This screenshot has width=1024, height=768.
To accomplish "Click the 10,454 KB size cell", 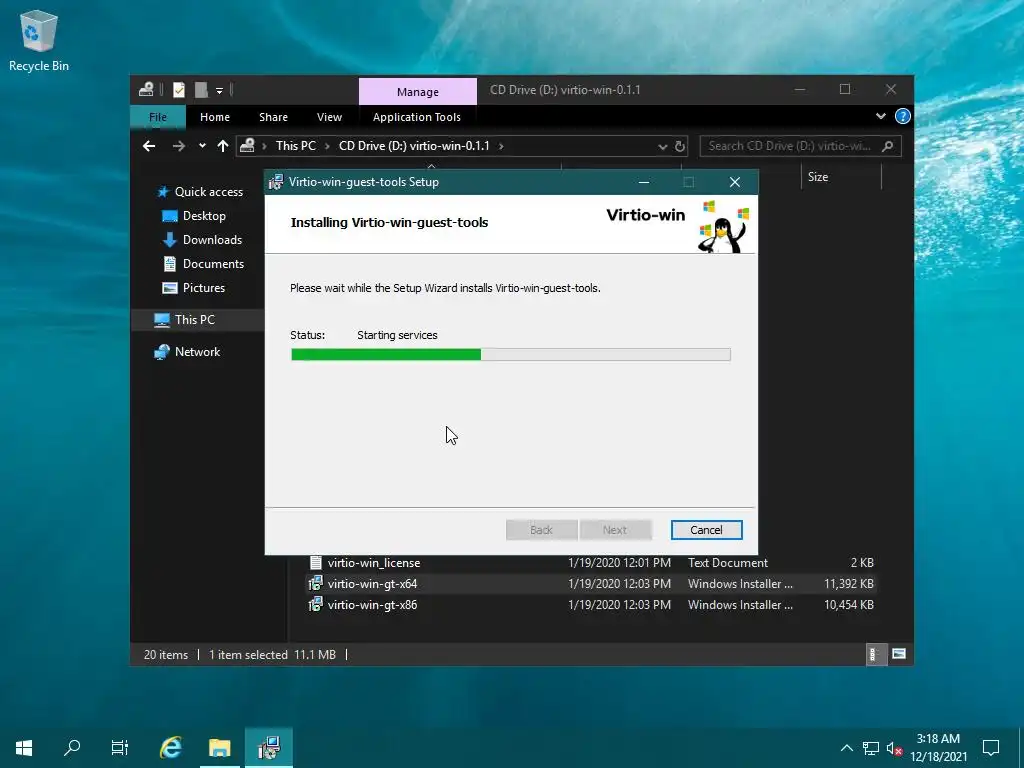I will tap(848, 605).
